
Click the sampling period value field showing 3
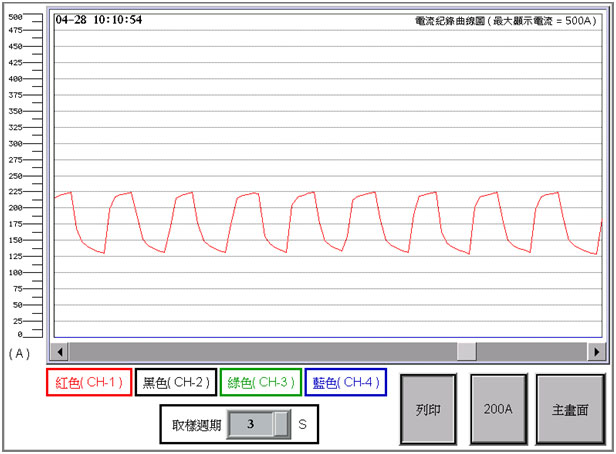[x=250, y=424]
